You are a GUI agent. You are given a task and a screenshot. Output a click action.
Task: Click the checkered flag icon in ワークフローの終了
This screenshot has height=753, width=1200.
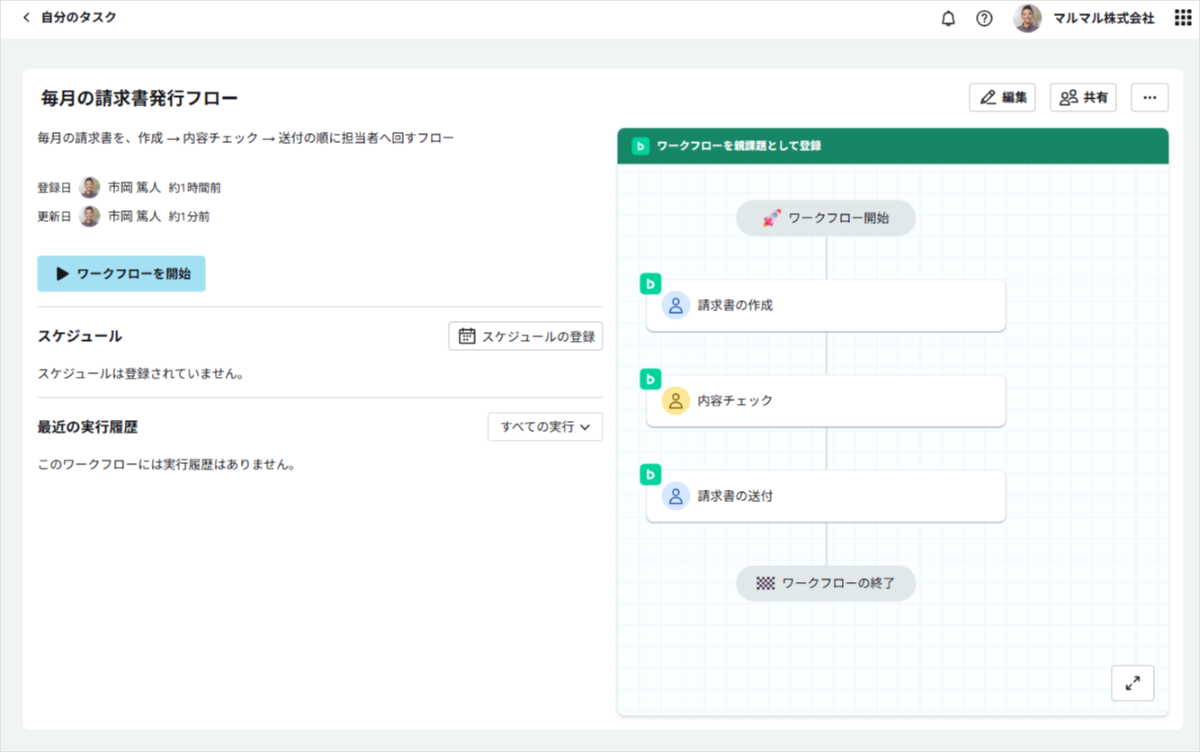(765, 582)
